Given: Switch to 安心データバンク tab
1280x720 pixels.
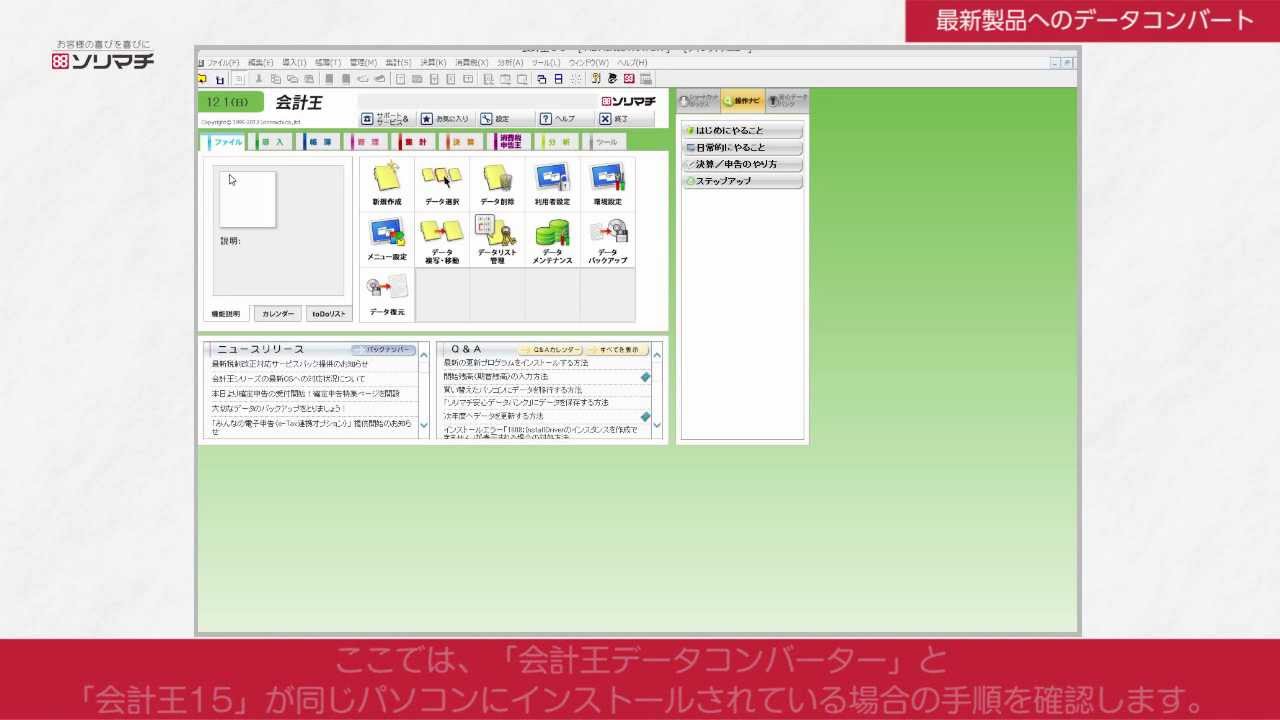Looking at the screenshot, I should [787, 101].
